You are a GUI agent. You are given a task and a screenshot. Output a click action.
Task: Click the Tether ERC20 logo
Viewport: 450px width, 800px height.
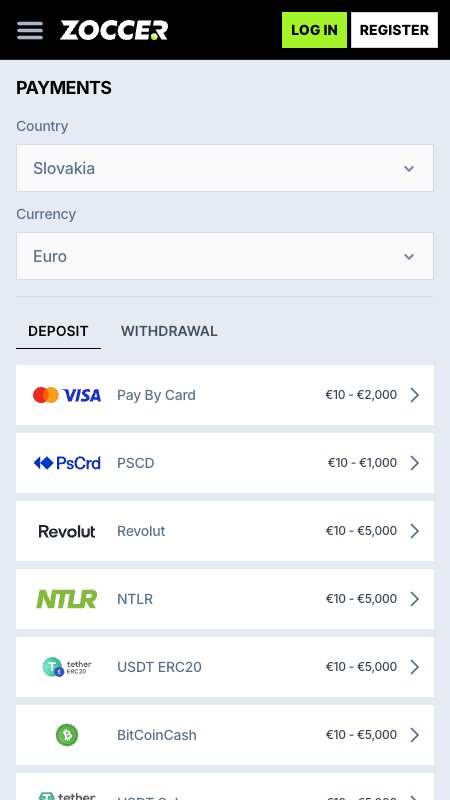pyautogui.click(x=67, y=667)
